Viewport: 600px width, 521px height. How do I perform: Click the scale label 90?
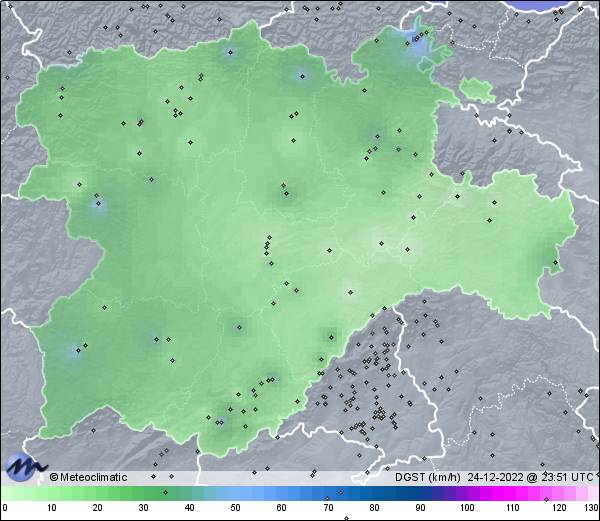click(420, 508)
